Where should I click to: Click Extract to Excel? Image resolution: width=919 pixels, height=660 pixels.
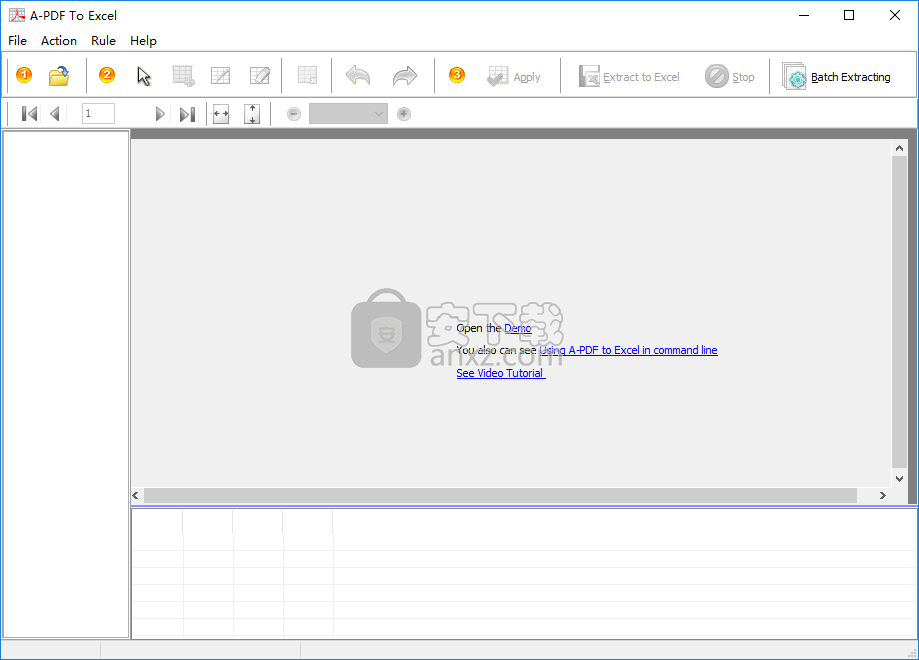(629, 77)
